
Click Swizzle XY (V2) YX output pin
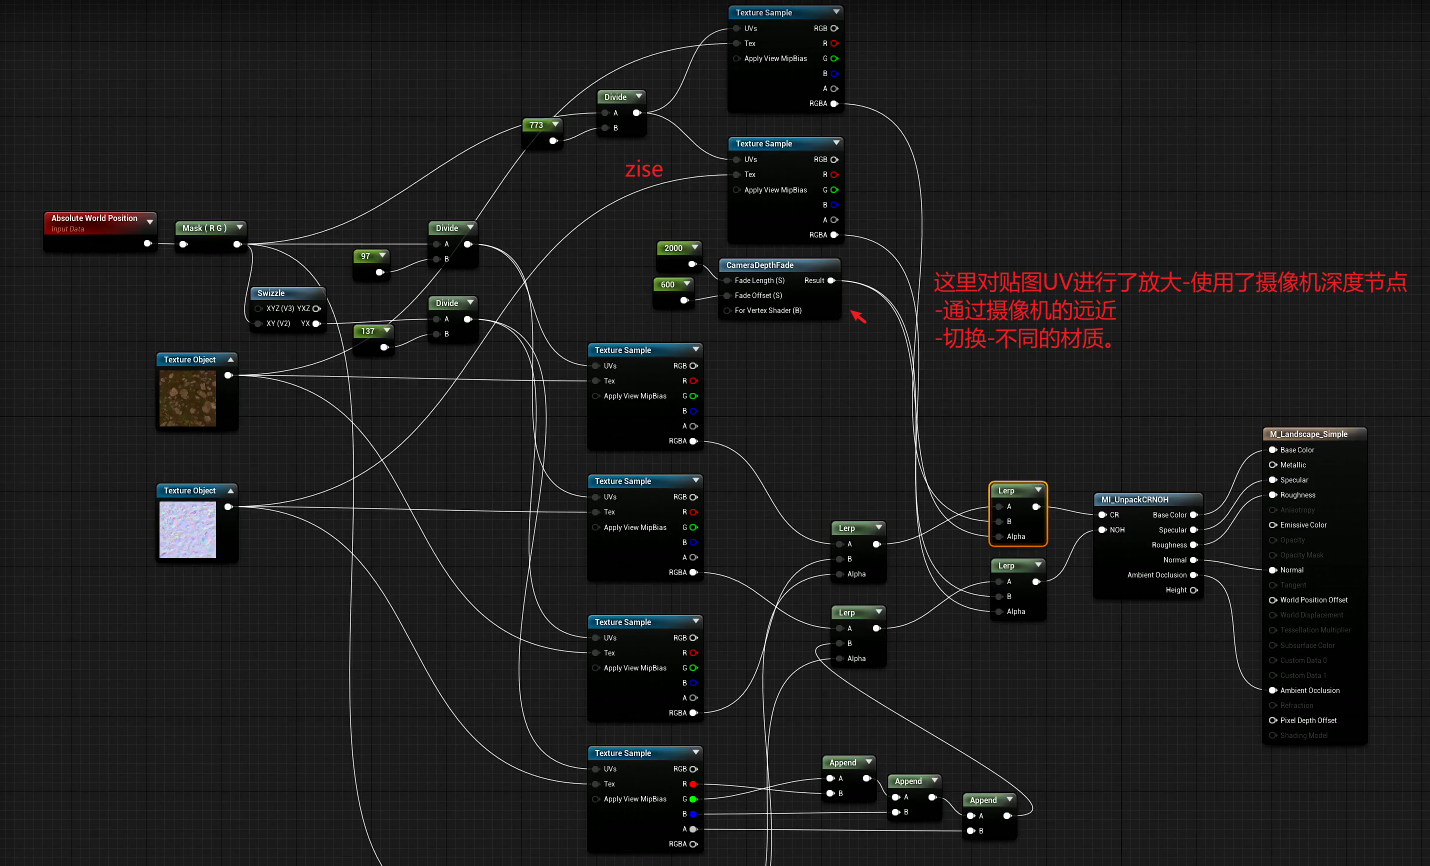[316, 323]
